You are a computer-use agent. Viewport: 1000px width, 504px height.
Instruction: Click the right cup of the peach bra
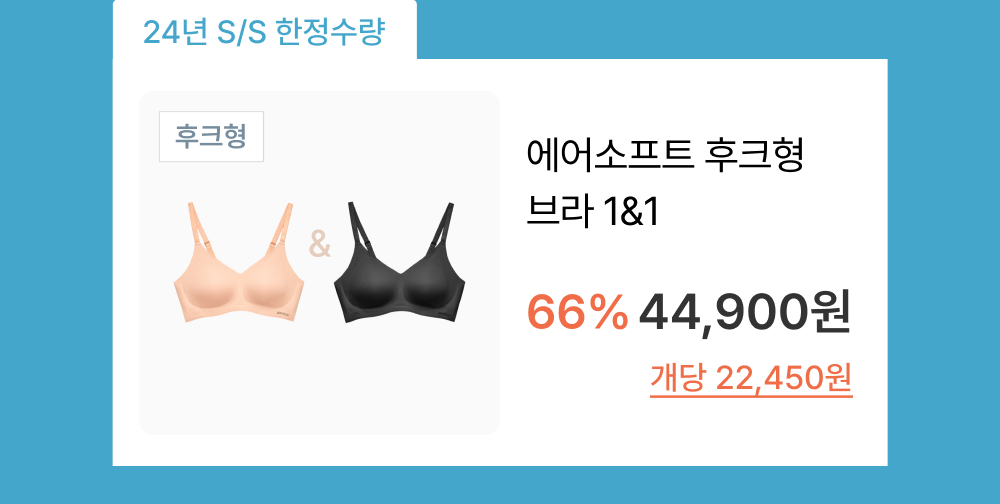click(270, 290)
